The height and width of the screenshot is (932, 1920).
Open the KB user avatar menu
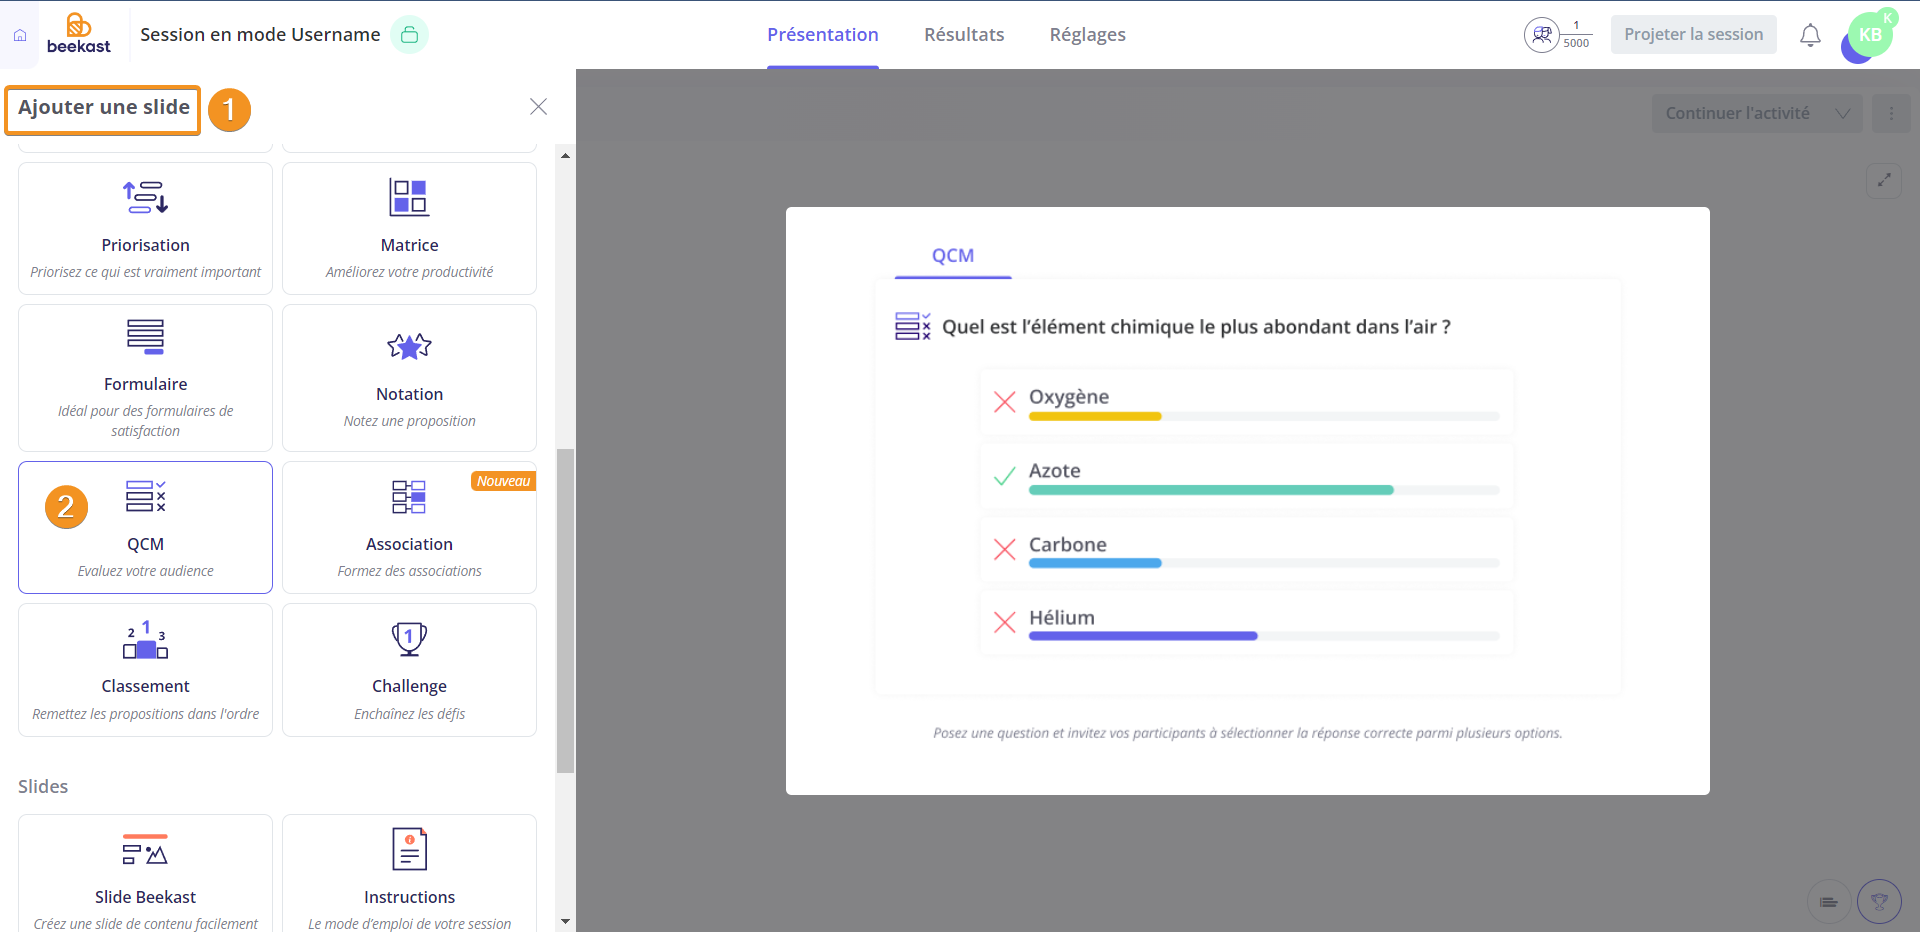1869,36
